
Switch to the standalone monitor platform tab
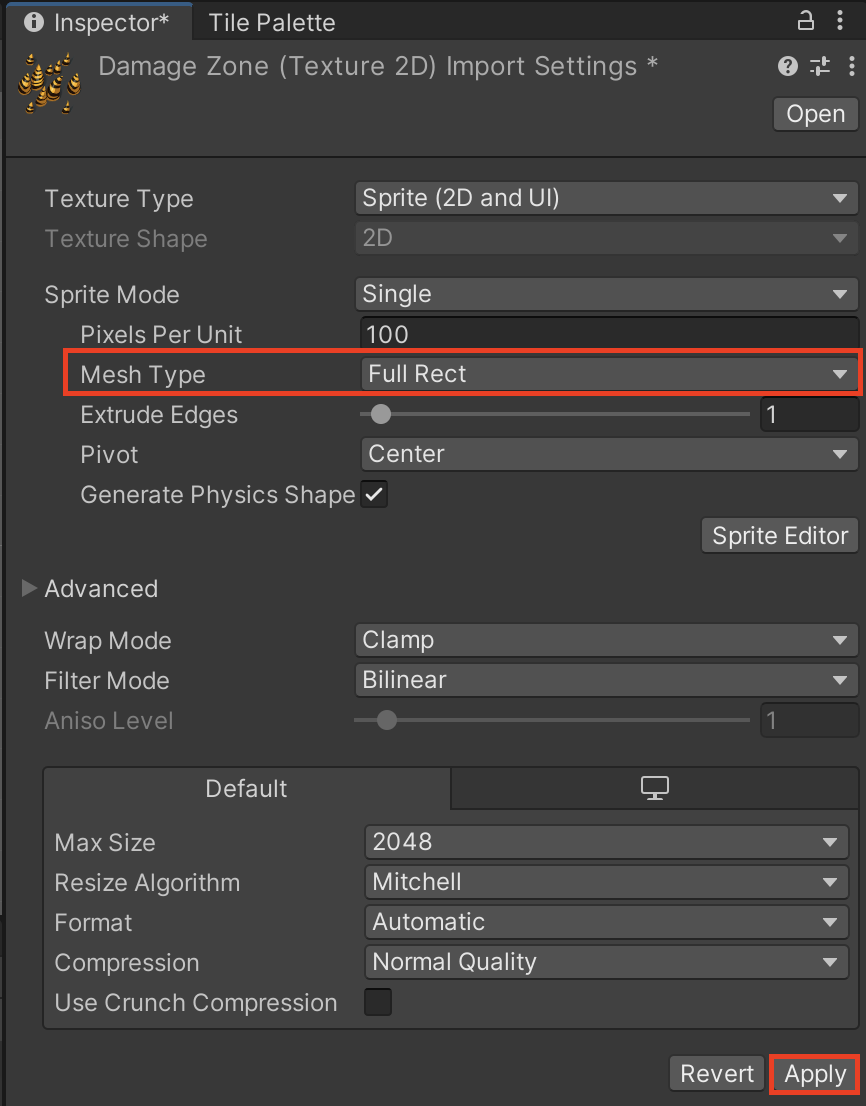[x=654, y=789]
